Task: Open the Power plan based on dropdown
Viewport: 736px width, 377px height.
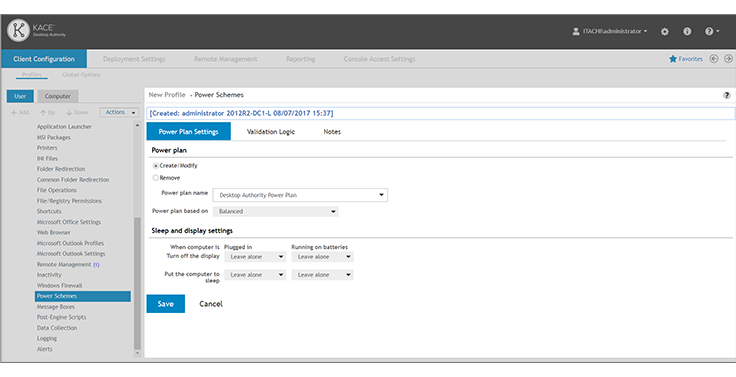Action: pos(276,212)
